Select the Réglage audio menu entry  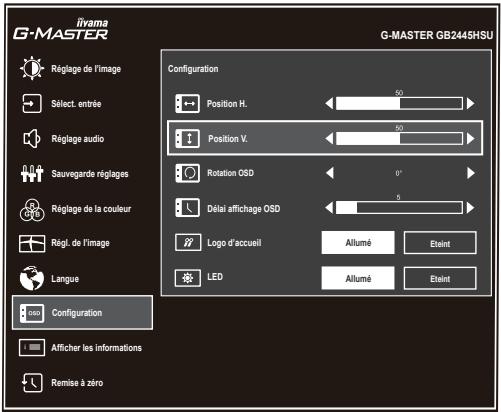tap(78, 139)
